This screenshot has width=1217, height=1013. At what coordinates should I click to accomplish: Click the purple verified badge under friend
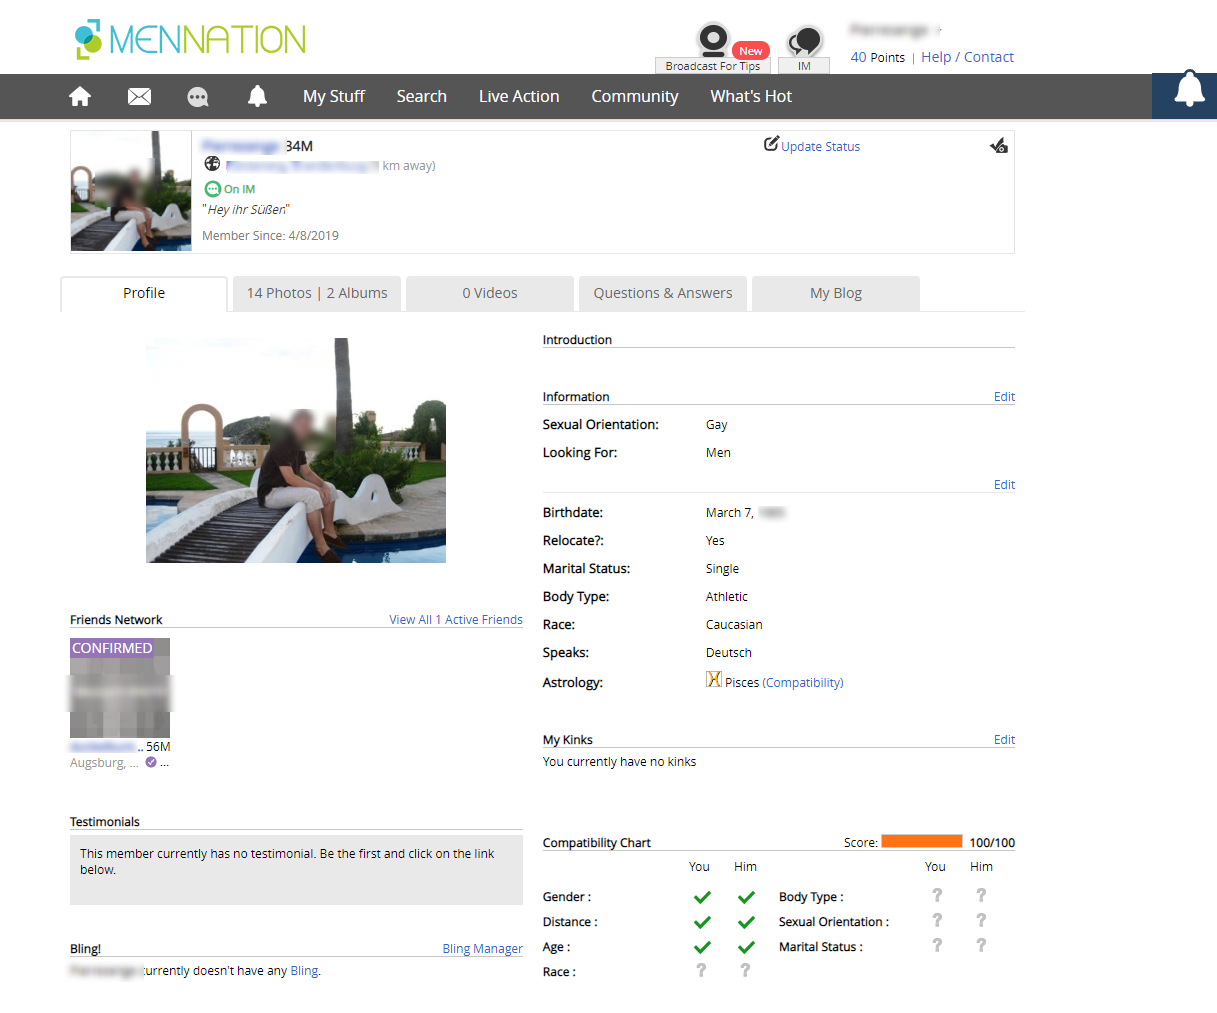151,762
